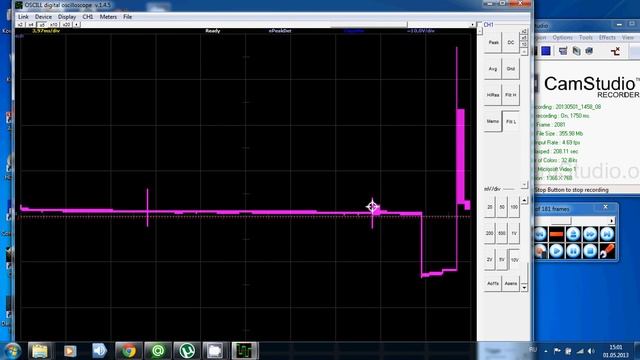
Task: Toggle DC coupling button
Action: 511,42
